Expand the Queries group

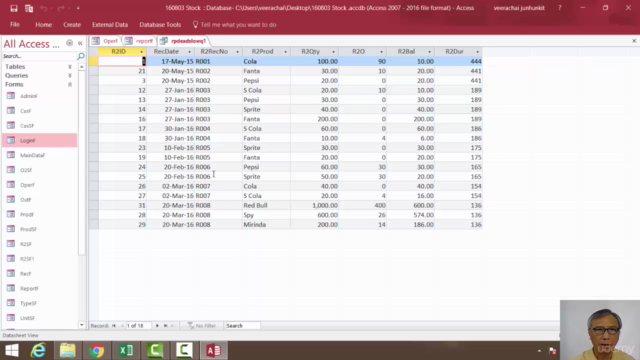tap(70, 76)
